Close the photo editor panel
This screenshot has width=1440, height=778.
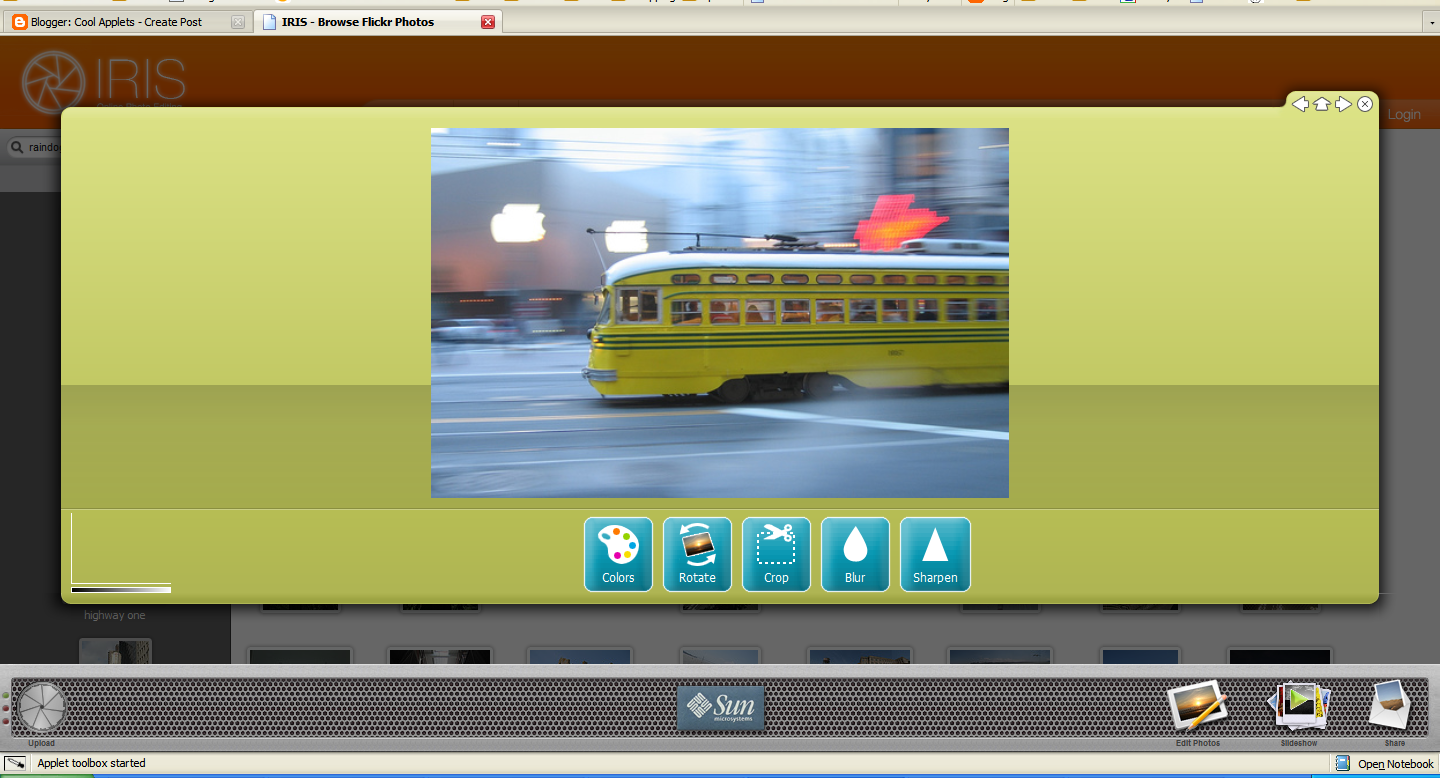coord(1365,104)
